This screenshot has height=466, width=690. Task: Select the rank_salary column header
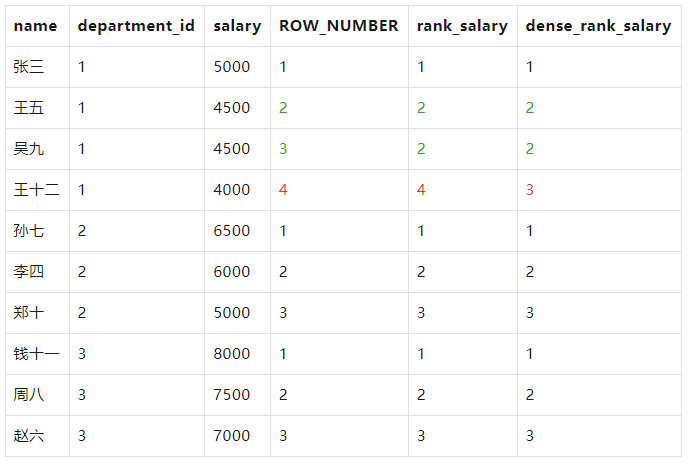[x=462, y=26]
